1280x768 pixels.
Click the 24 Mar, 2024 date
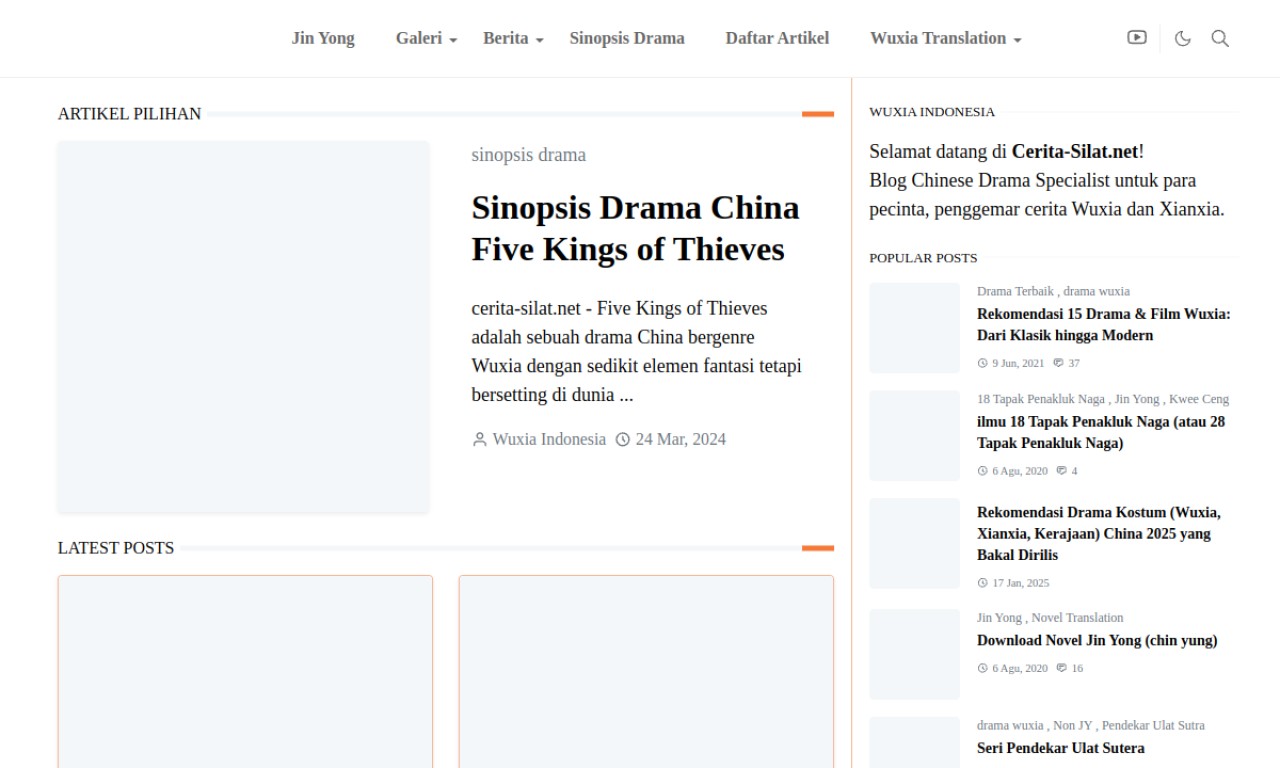pos(681,439)
